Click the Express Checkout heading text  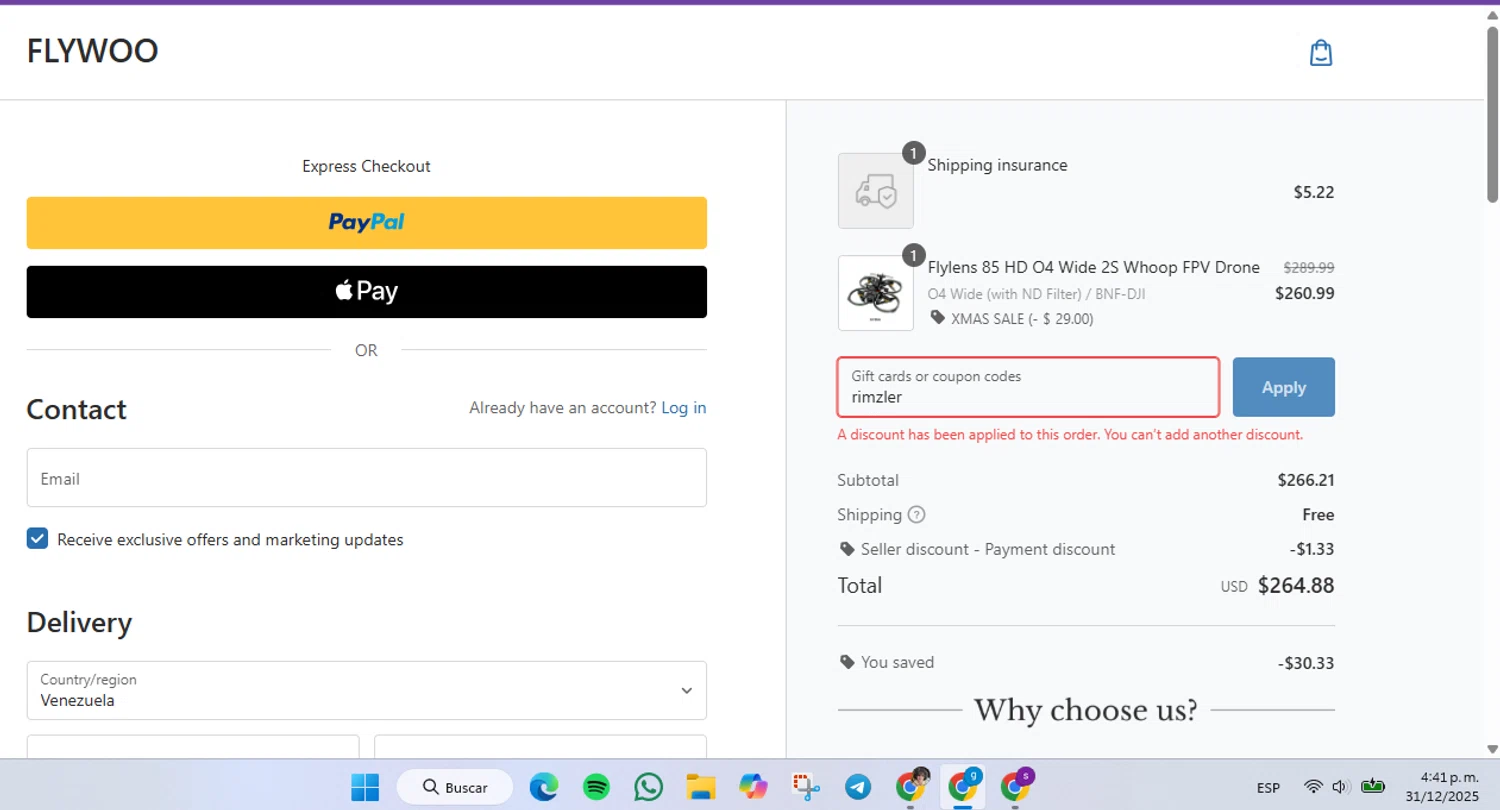(366, 166)
